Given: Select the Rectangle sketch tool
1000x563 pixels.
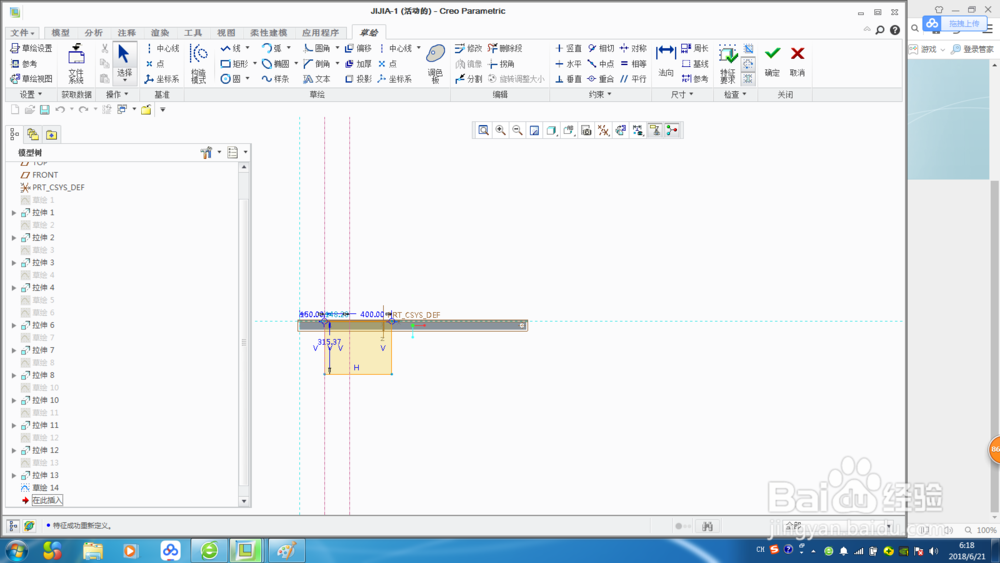Looking at the screenshot, I should coord(234,64).
